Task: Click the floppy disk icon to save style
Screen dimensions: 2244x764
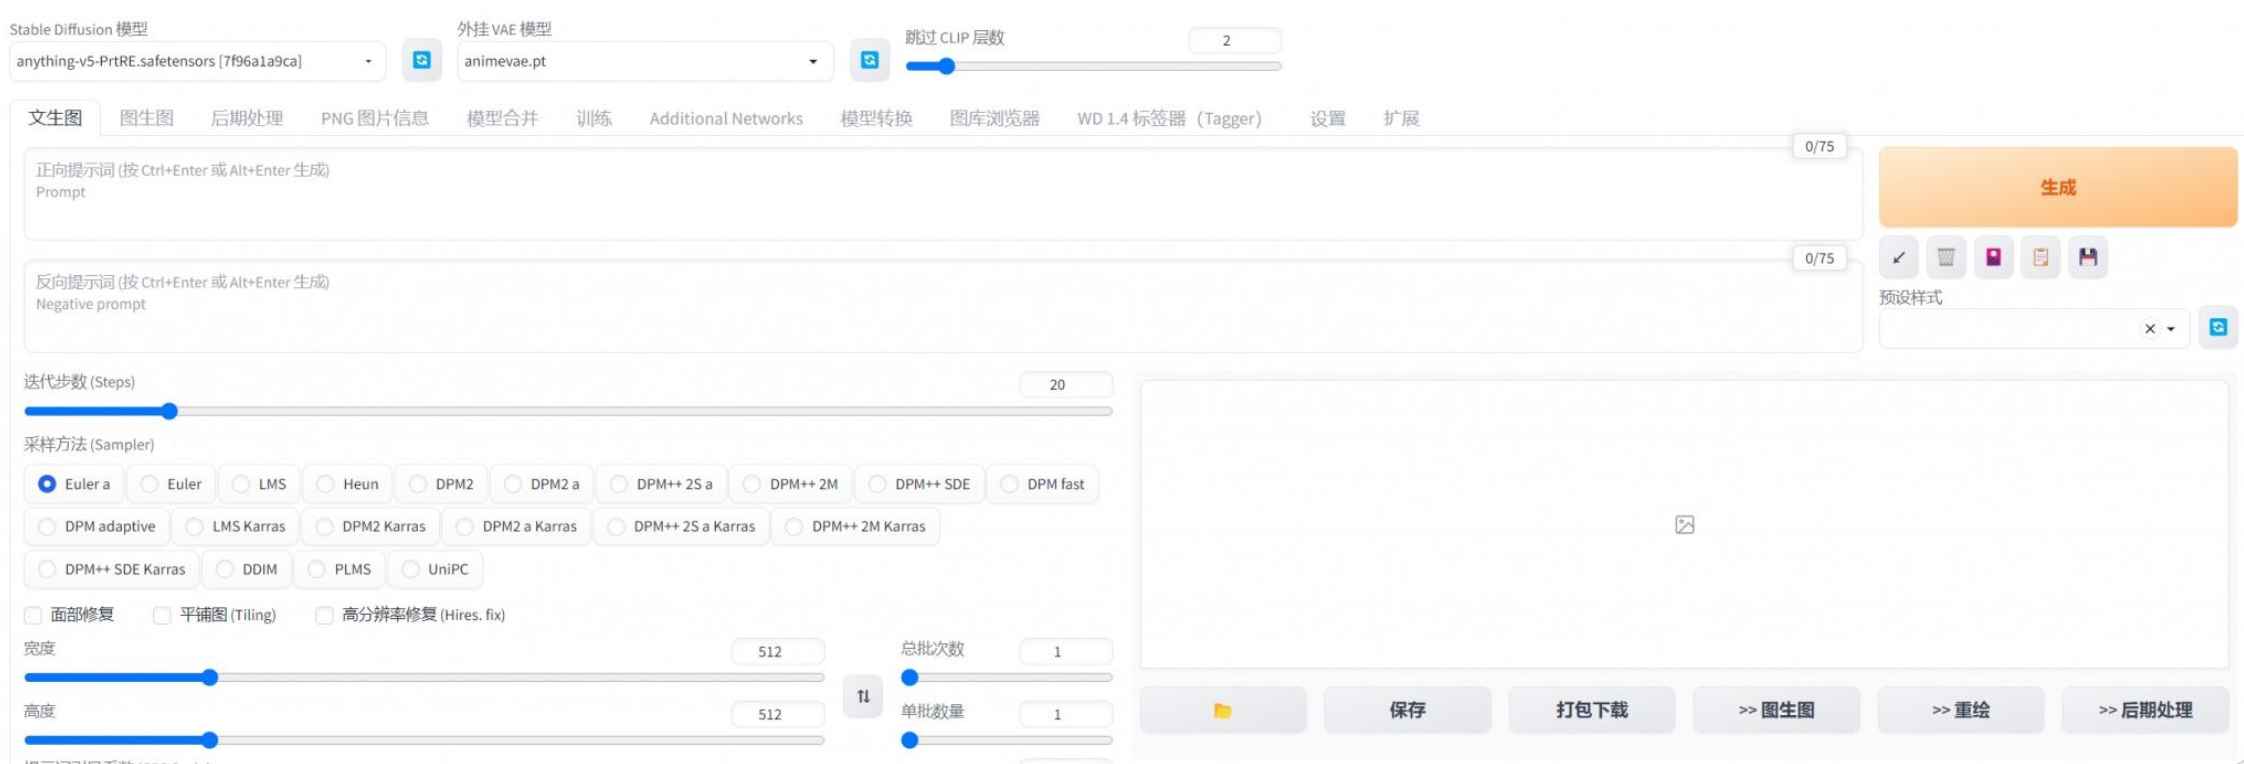Action: [2088, 258]
